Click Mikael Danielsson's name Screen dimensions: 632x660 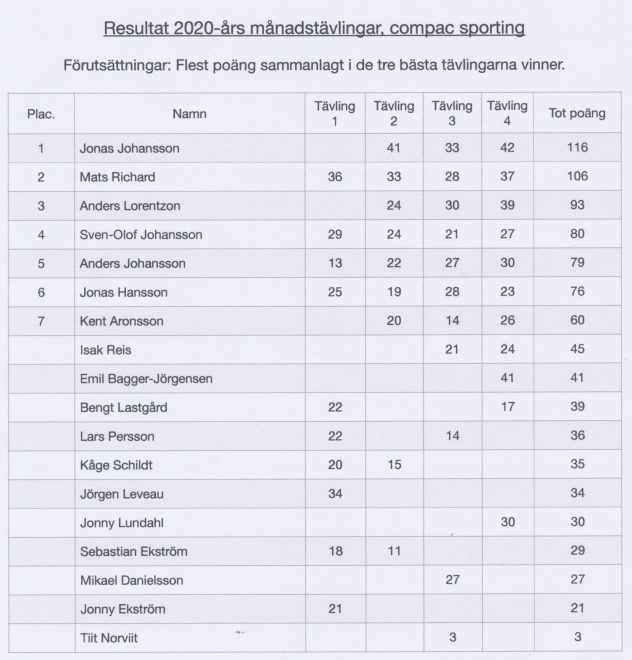pyautogui.click(x=132, y=580)
